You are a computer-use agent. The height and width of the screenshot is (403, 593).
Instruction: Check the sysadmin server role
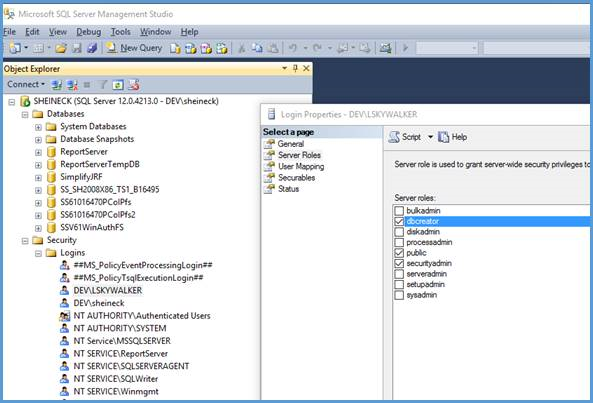(x=399, y=295)
